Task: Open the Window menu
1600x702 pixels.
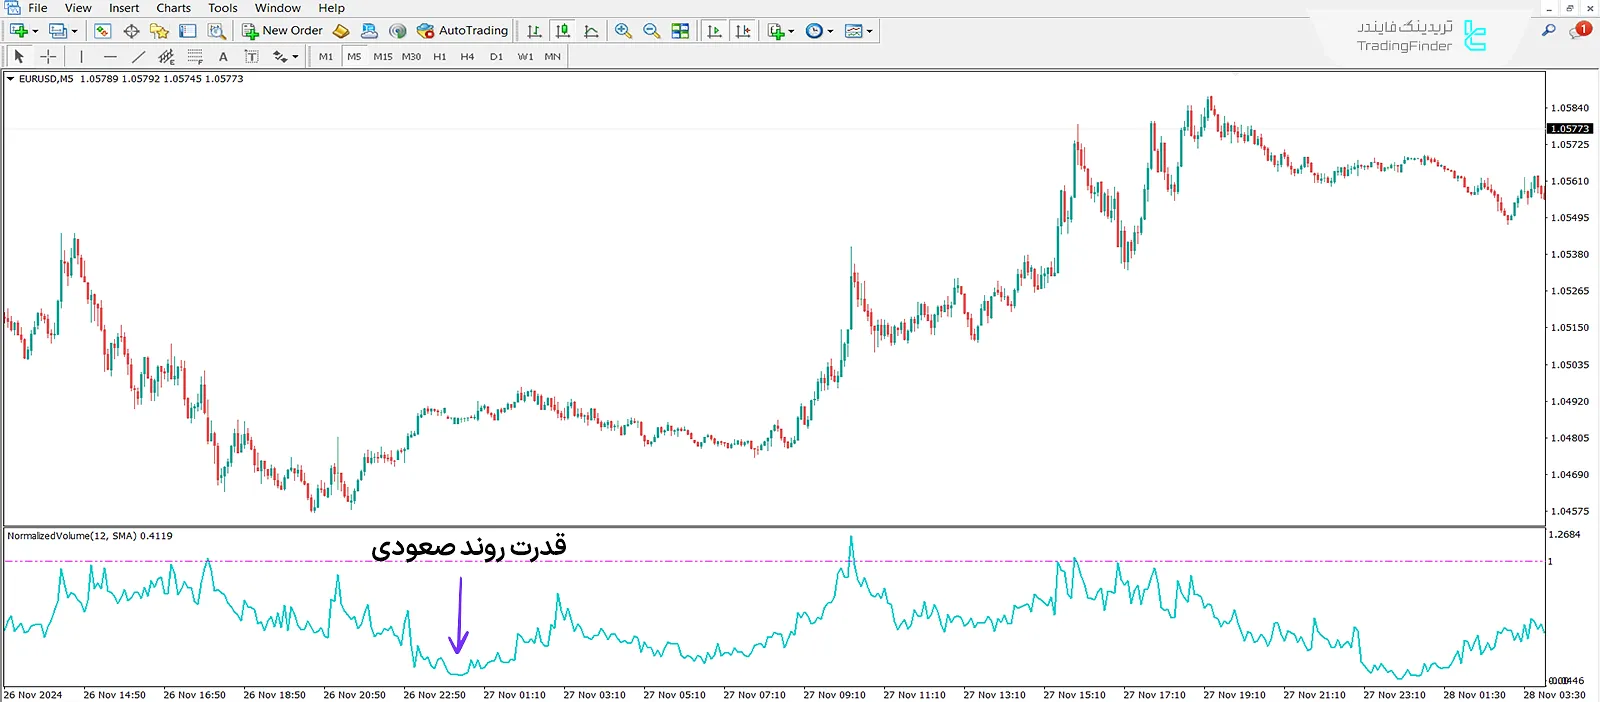Action: pos(277,8)
